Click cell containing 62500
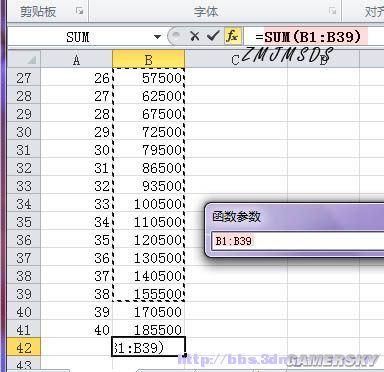 point(149,96)
